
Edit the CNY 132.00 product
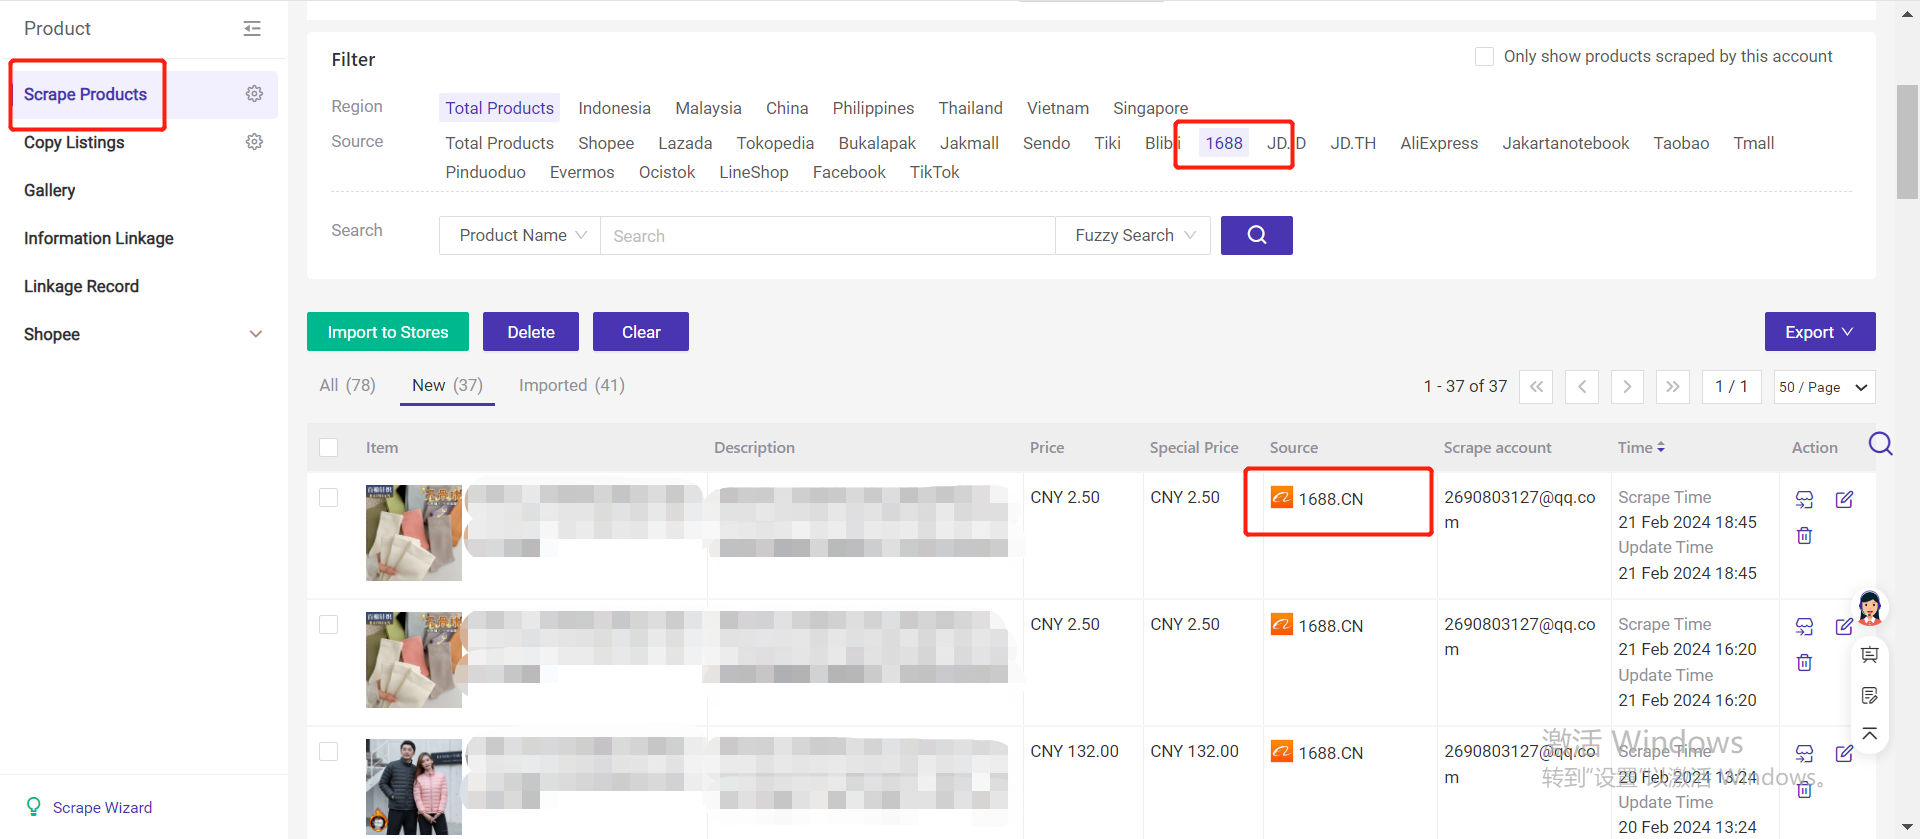tap(1844, 753)
